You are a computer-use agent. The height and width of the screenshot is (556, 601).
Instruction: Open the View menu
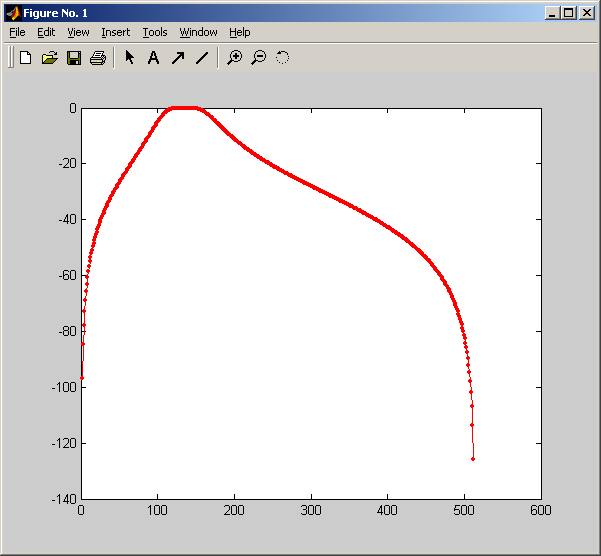click(x=78, y=32)
